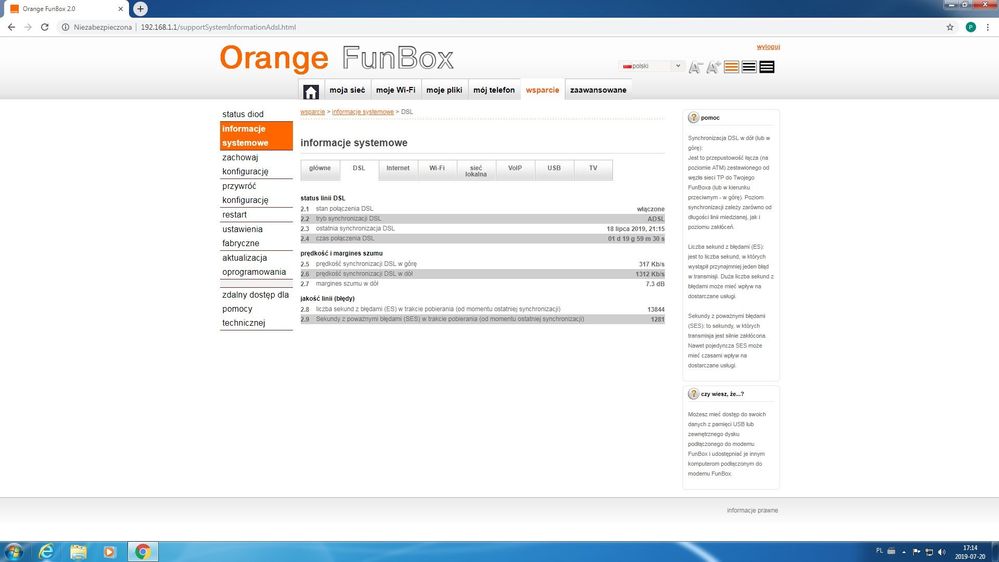Click 'stan połączenia DSL' row
Image resolution: width=999 pixels, height=562 pixels.
tap(482, 209)
